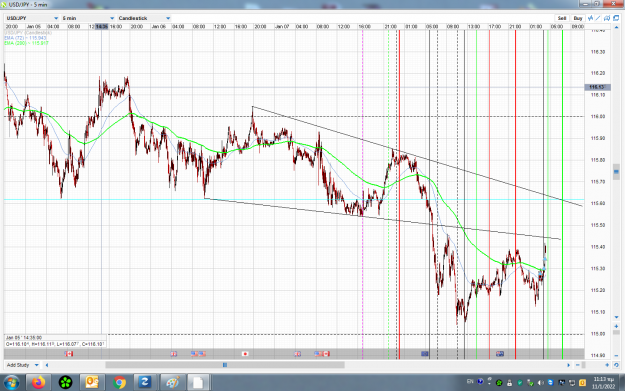
Task: Click the vertical price scrollbar thumb
Action: [x=616, y=172]
